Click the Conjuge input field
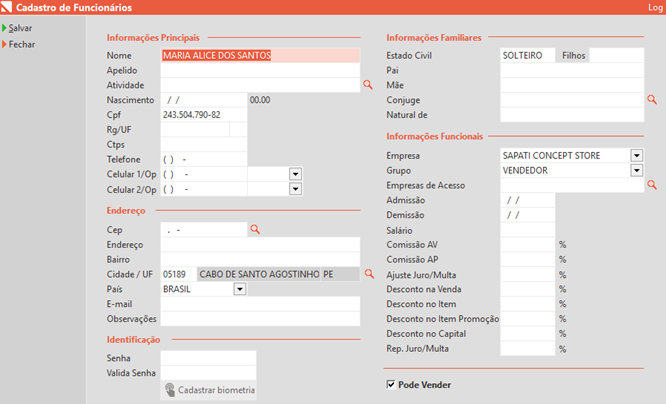The height and width of the screenshot is (404, 666). coord(572,100)
